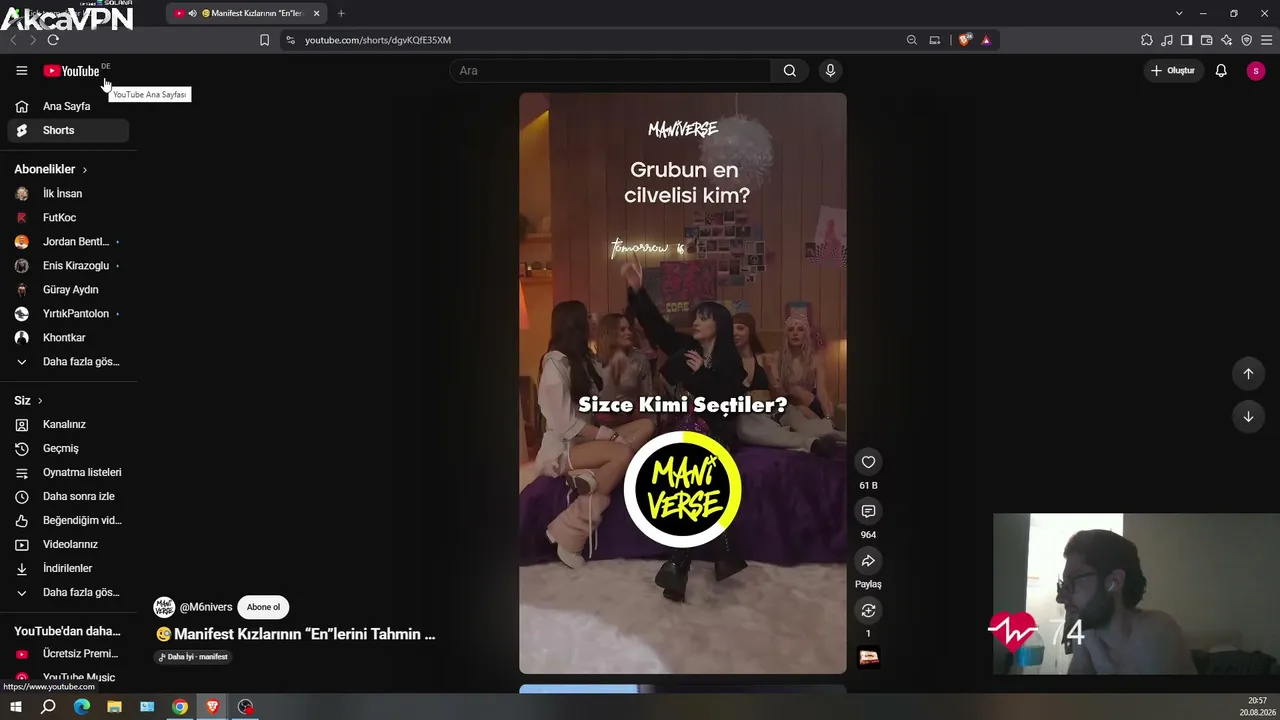Expand the Abonelikler section chevron

[x=85, y=170]
